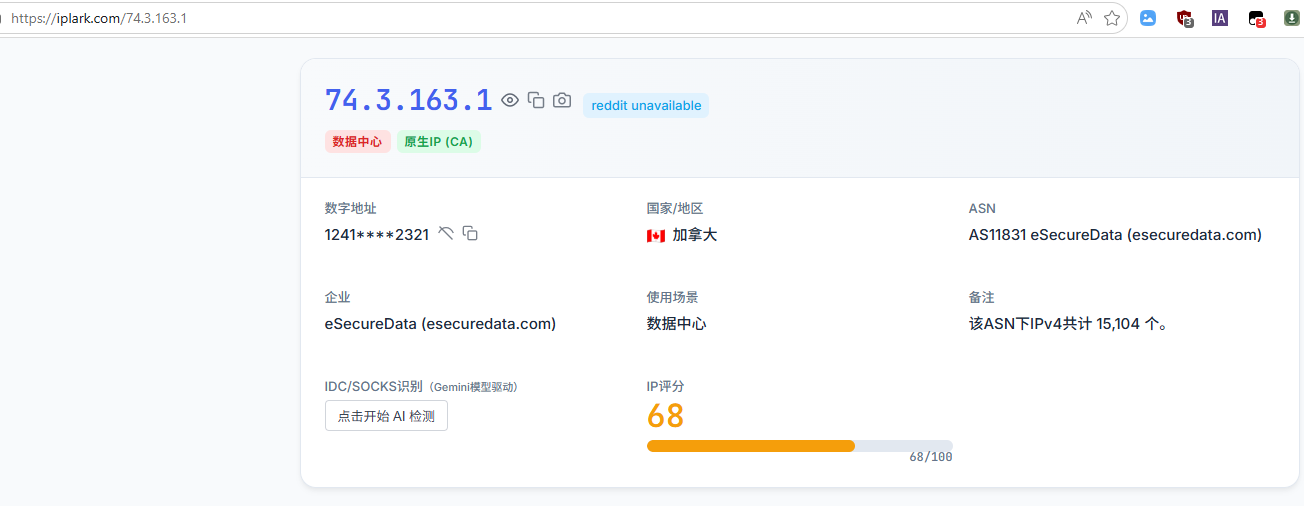Viewport: 1304px width, 506px height.
Task: Open the blue image extension icon
Action: 1148,18
